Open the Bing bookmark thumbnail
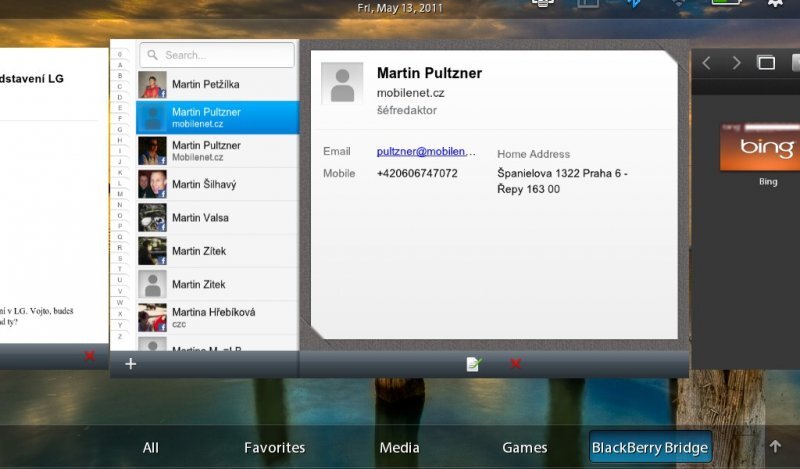The image size is (800, 469). 760,146
